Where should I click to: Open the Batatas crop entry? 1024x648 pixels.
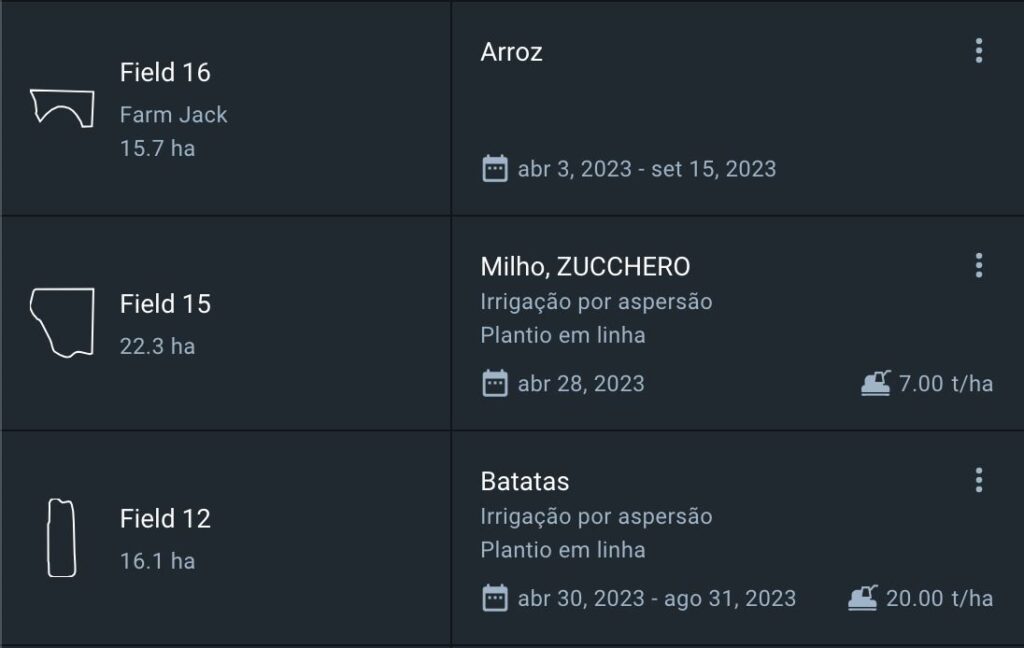pyautogui.click(x=525, y=481)
